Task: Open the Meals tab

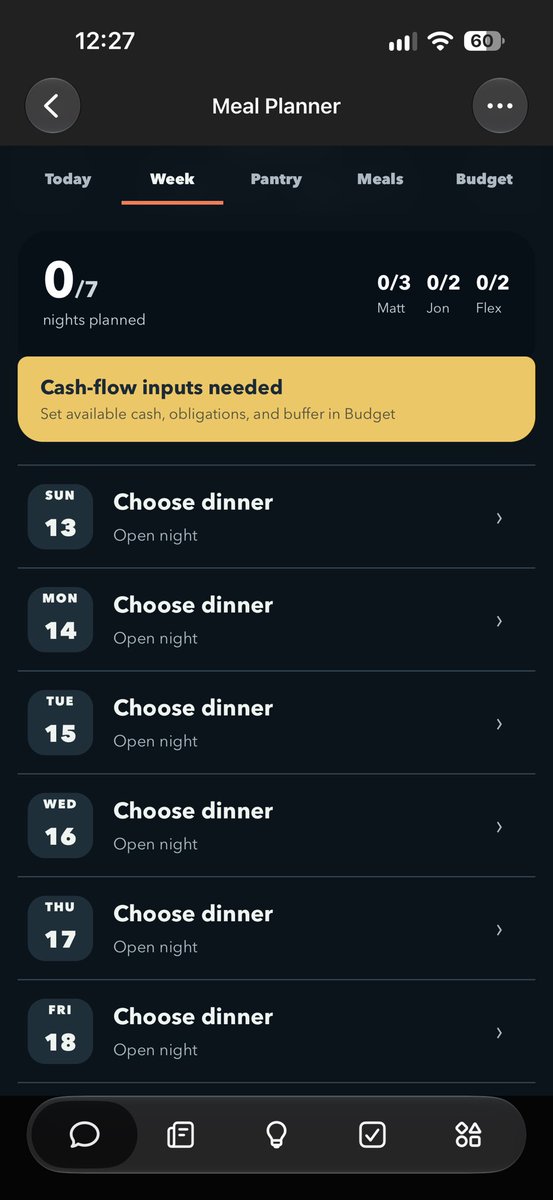Action: (x=380, y=179)
